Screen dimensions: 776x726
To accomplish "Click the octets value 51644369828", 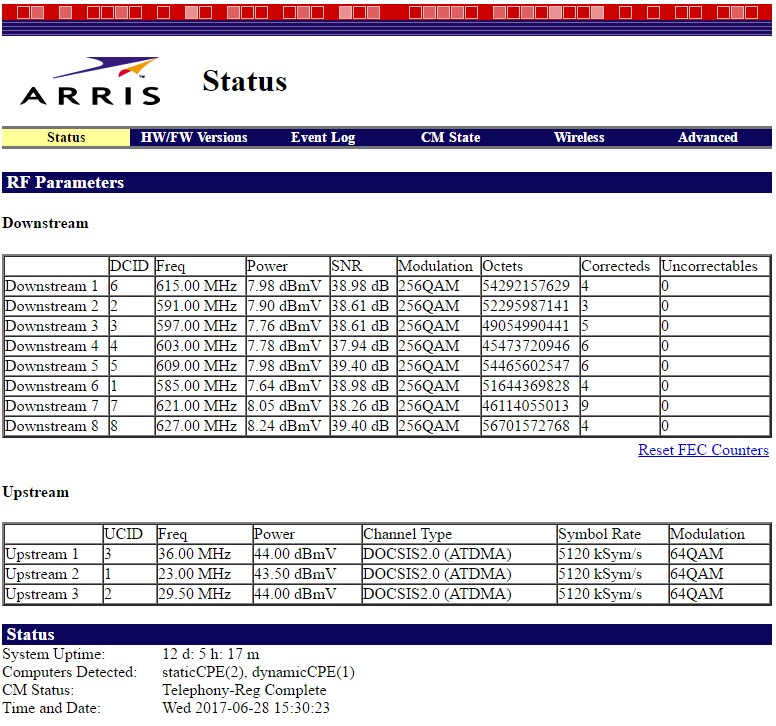I will (x=526, y=386).
